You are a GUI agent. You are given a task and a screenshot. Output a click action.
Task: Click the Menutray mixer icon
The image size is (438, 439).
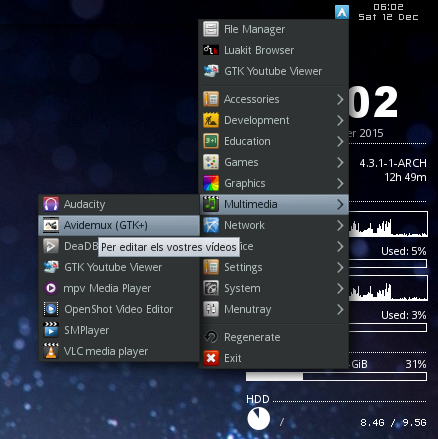[211, 309]
